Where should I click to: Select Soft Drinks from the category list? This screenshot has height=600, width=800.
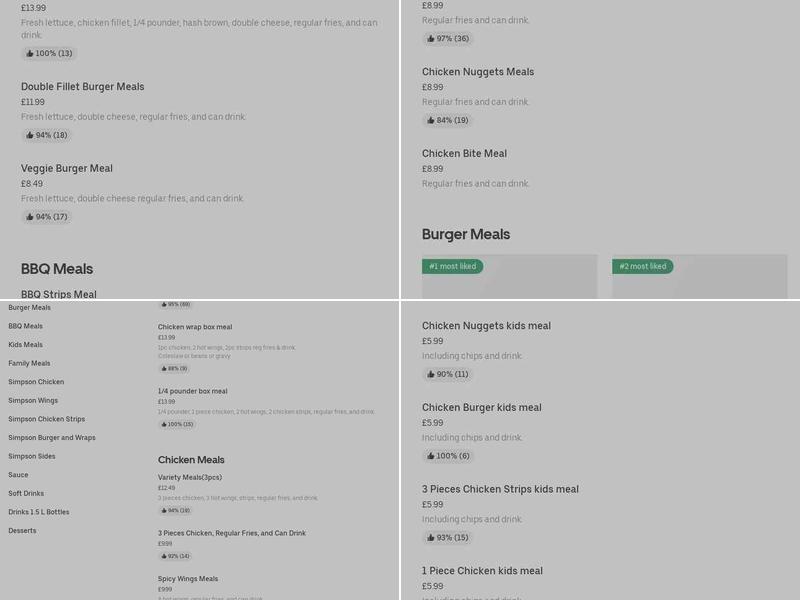coord(26,493)
